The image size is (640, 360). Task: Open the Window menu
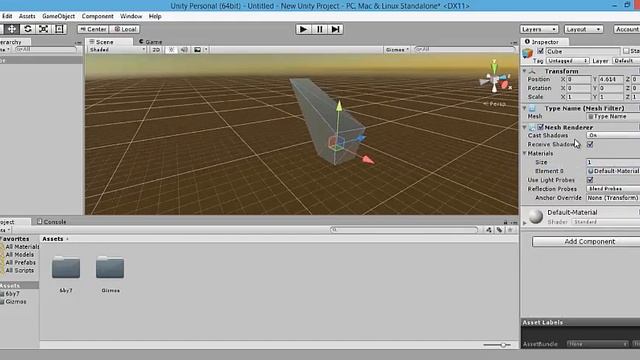point(131,16)
